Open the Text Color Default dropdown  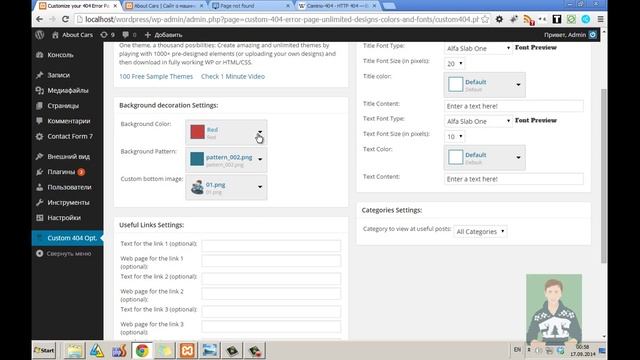point(484,158)
